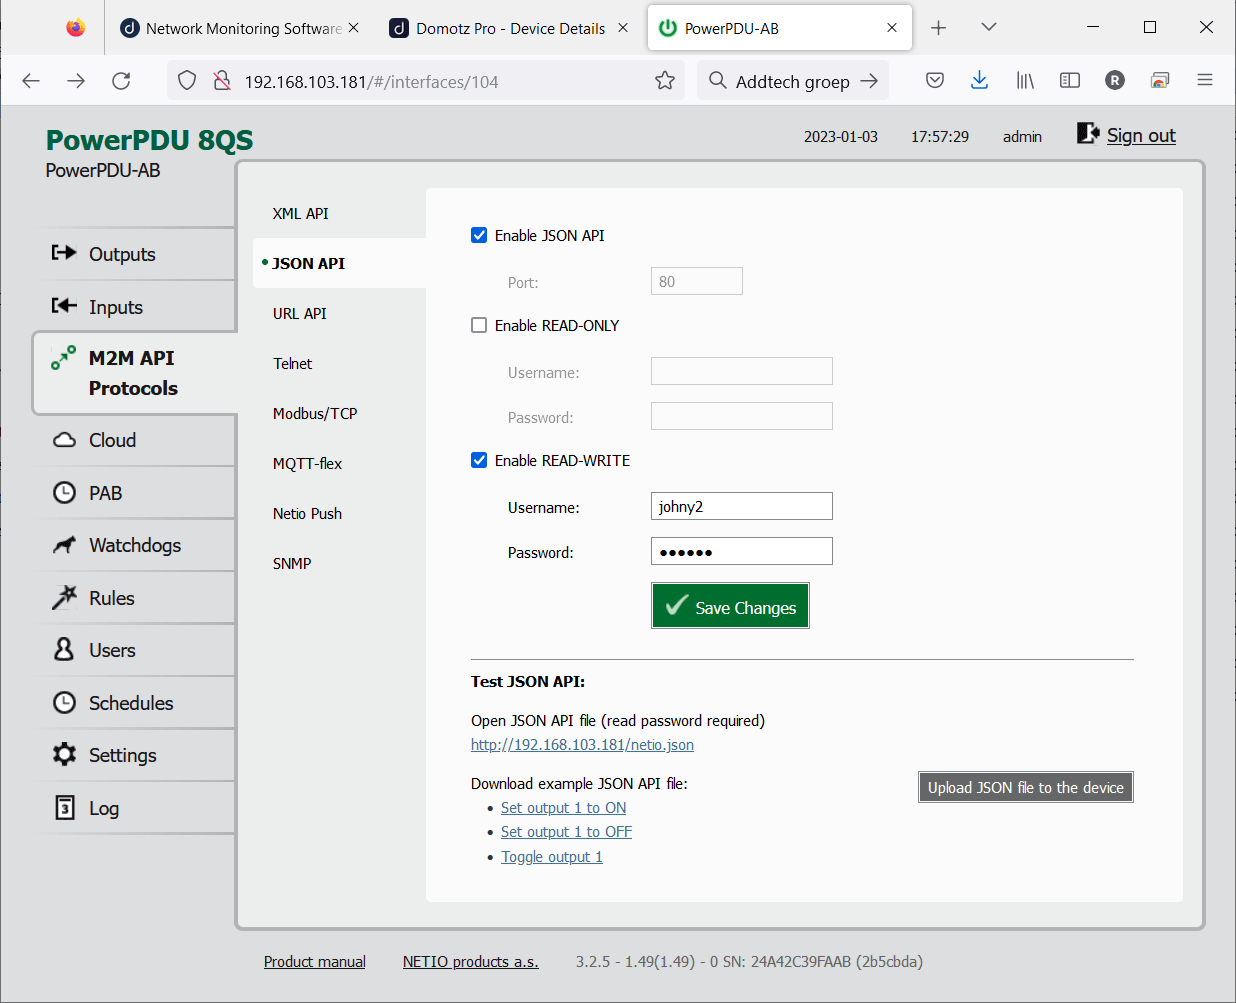Open NETIO products a.s. link
This screenshot has height=1003, width=1236.
471,962
